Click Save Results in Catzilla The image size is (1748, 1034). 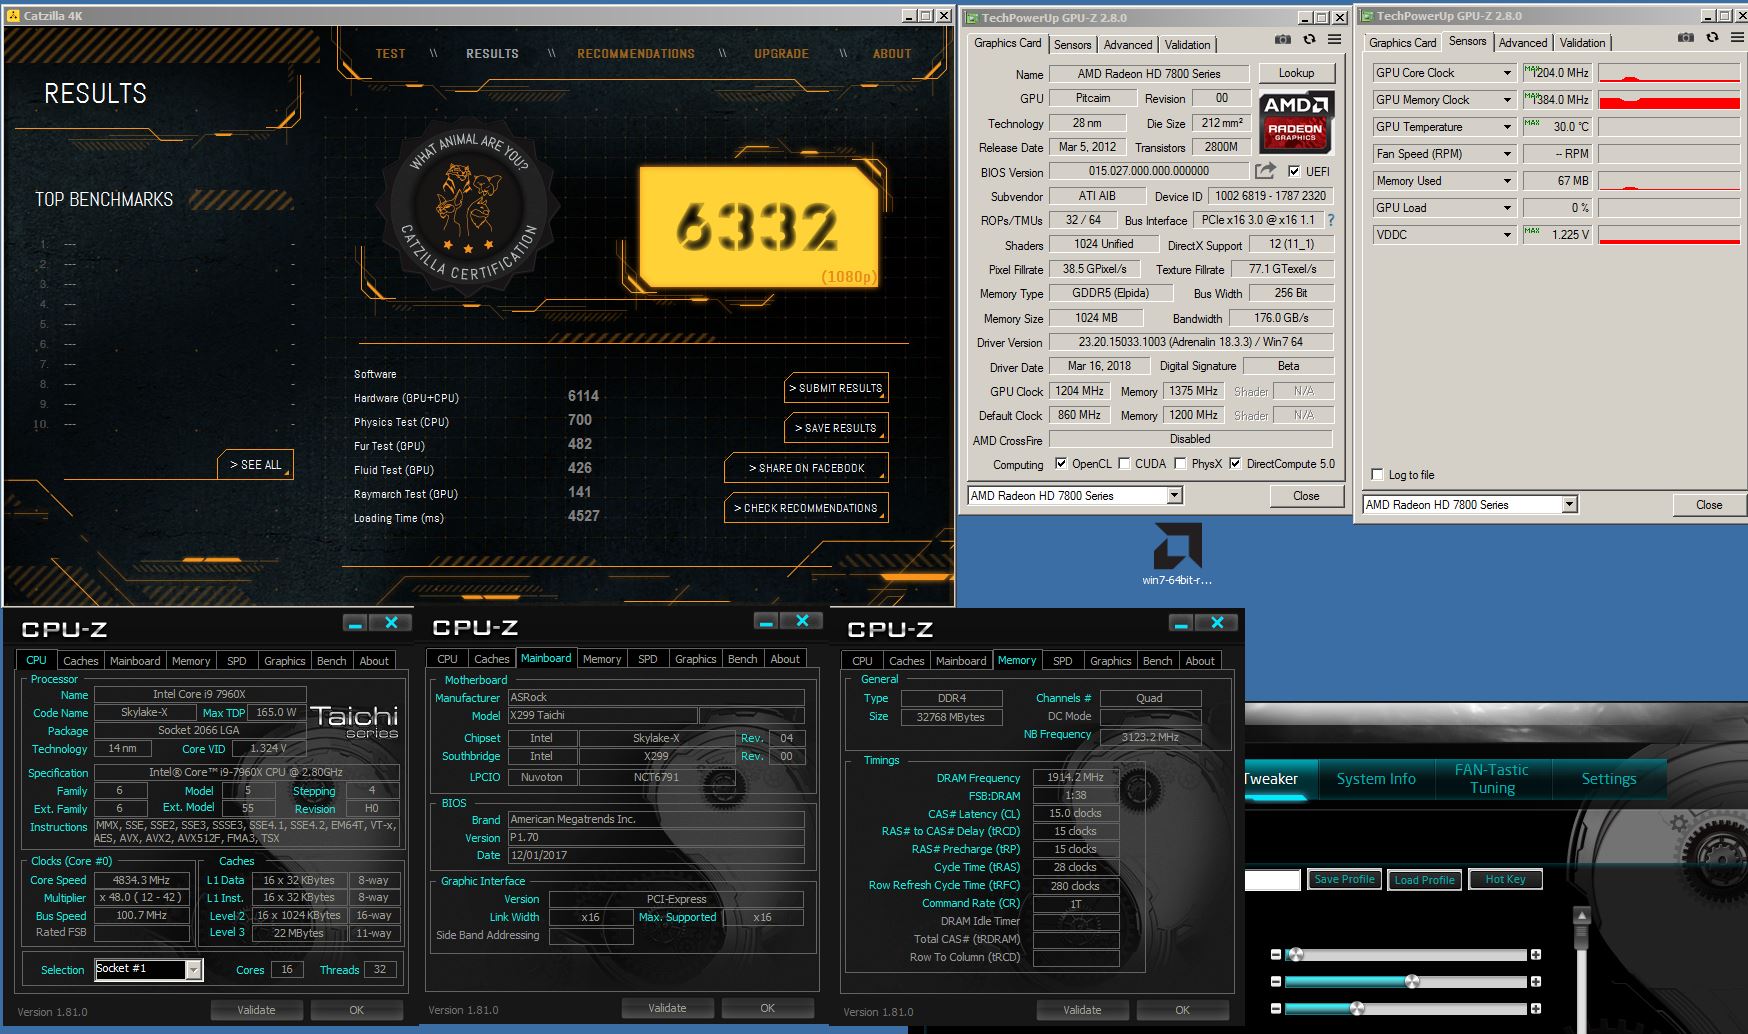pos(836,428)
